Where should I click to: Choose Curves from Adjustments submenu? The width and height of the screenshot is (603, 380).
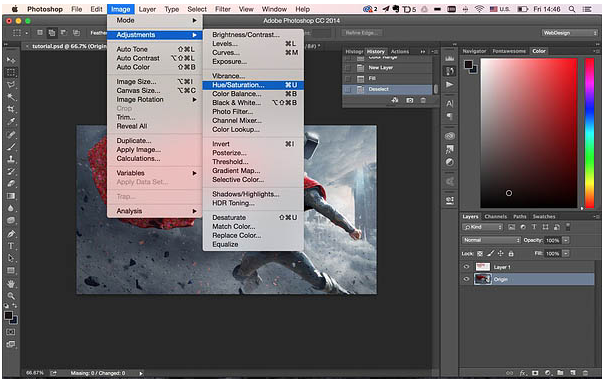point(253,53)
